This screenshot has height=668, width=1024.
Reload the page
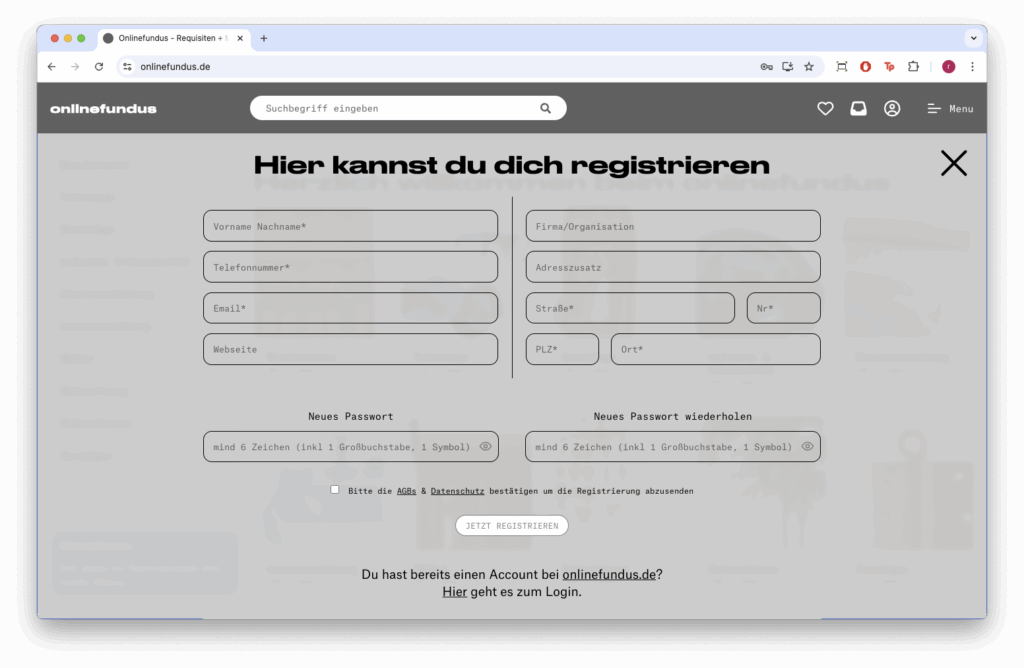[x=99, y=67]
